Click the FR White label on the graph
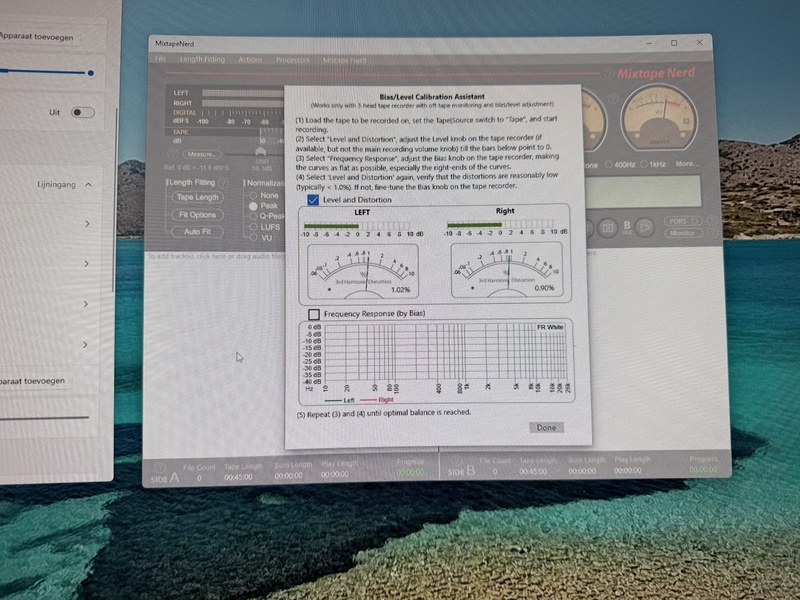The height and width of the screenshot is (600, 800). (550, 327)
